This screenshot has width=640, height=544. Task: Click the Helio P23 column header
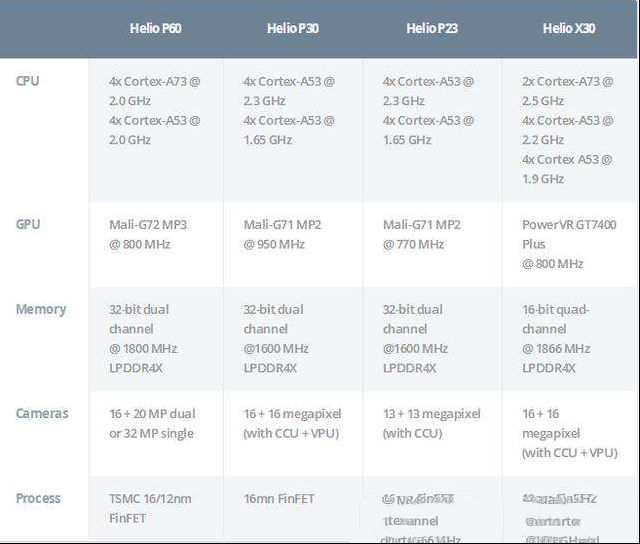[432, 28]
